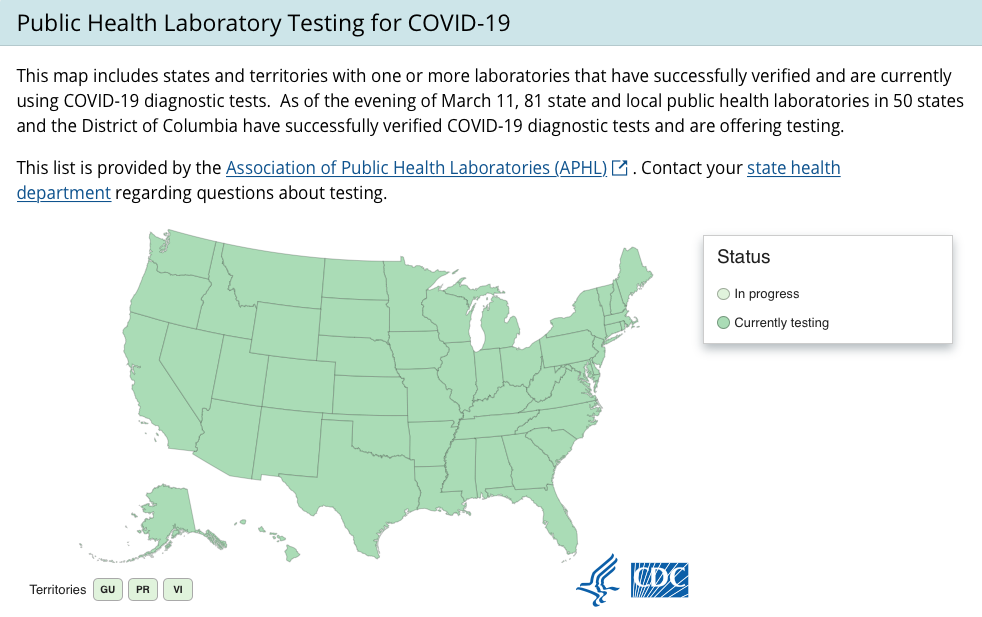Open the Association of Public Health Laboratories link
982x617 pixels.
click(x=416, y=168)
